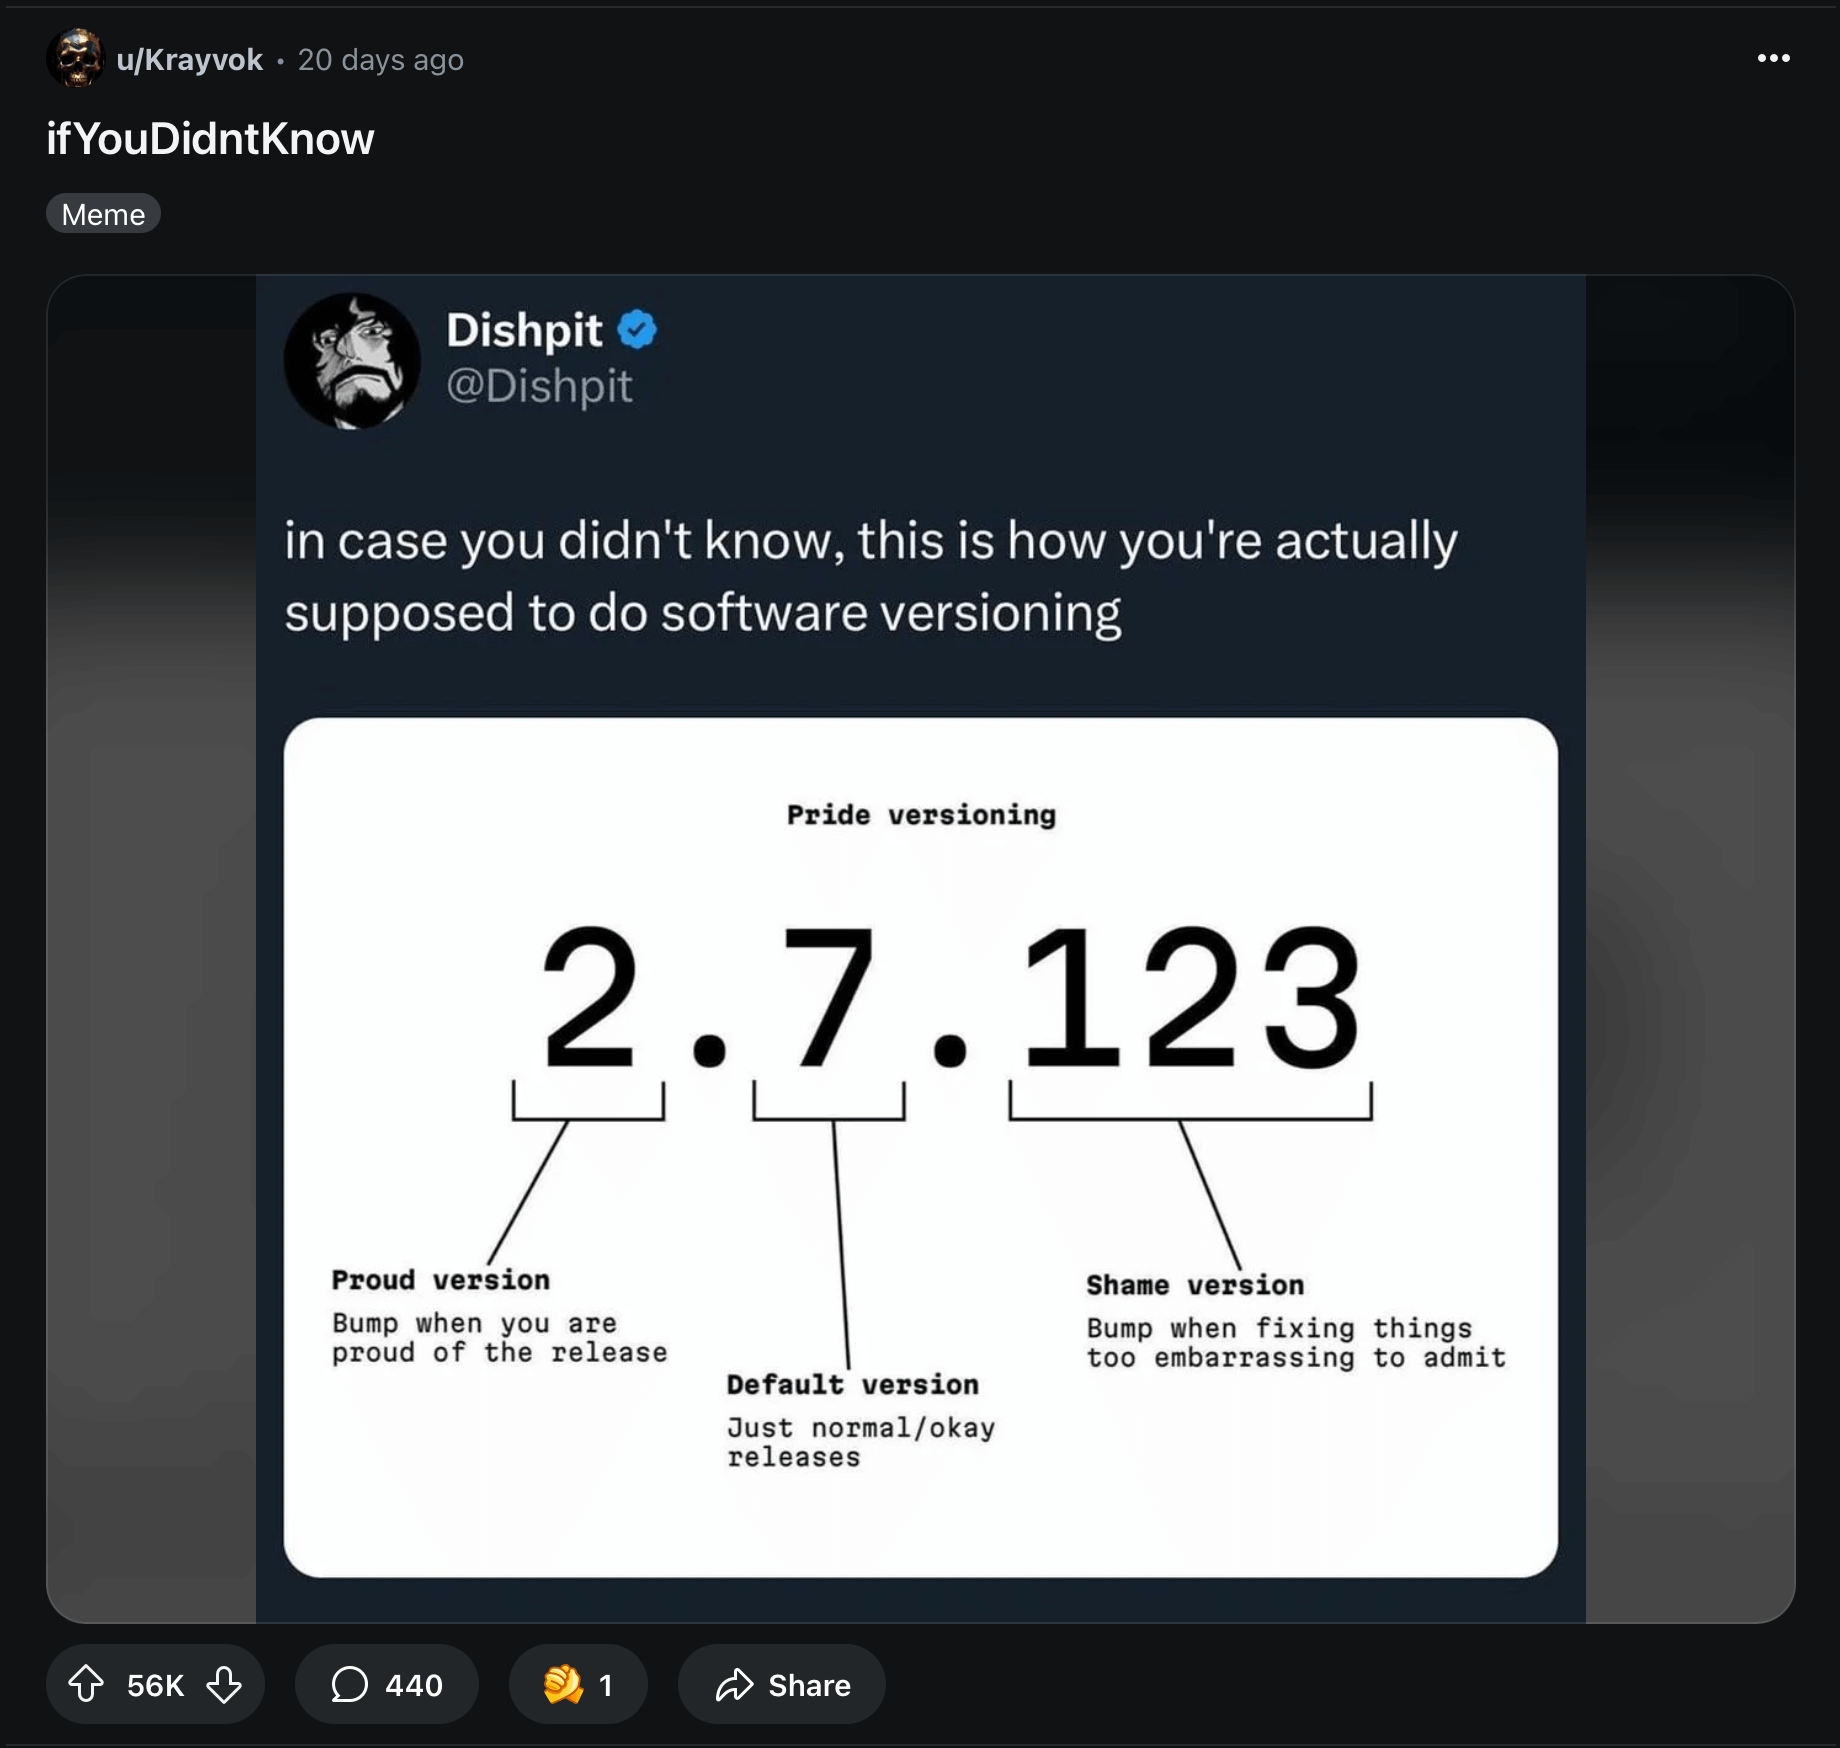
Task: Downvote the post with the down arrow
Action: pos(224,1684)
